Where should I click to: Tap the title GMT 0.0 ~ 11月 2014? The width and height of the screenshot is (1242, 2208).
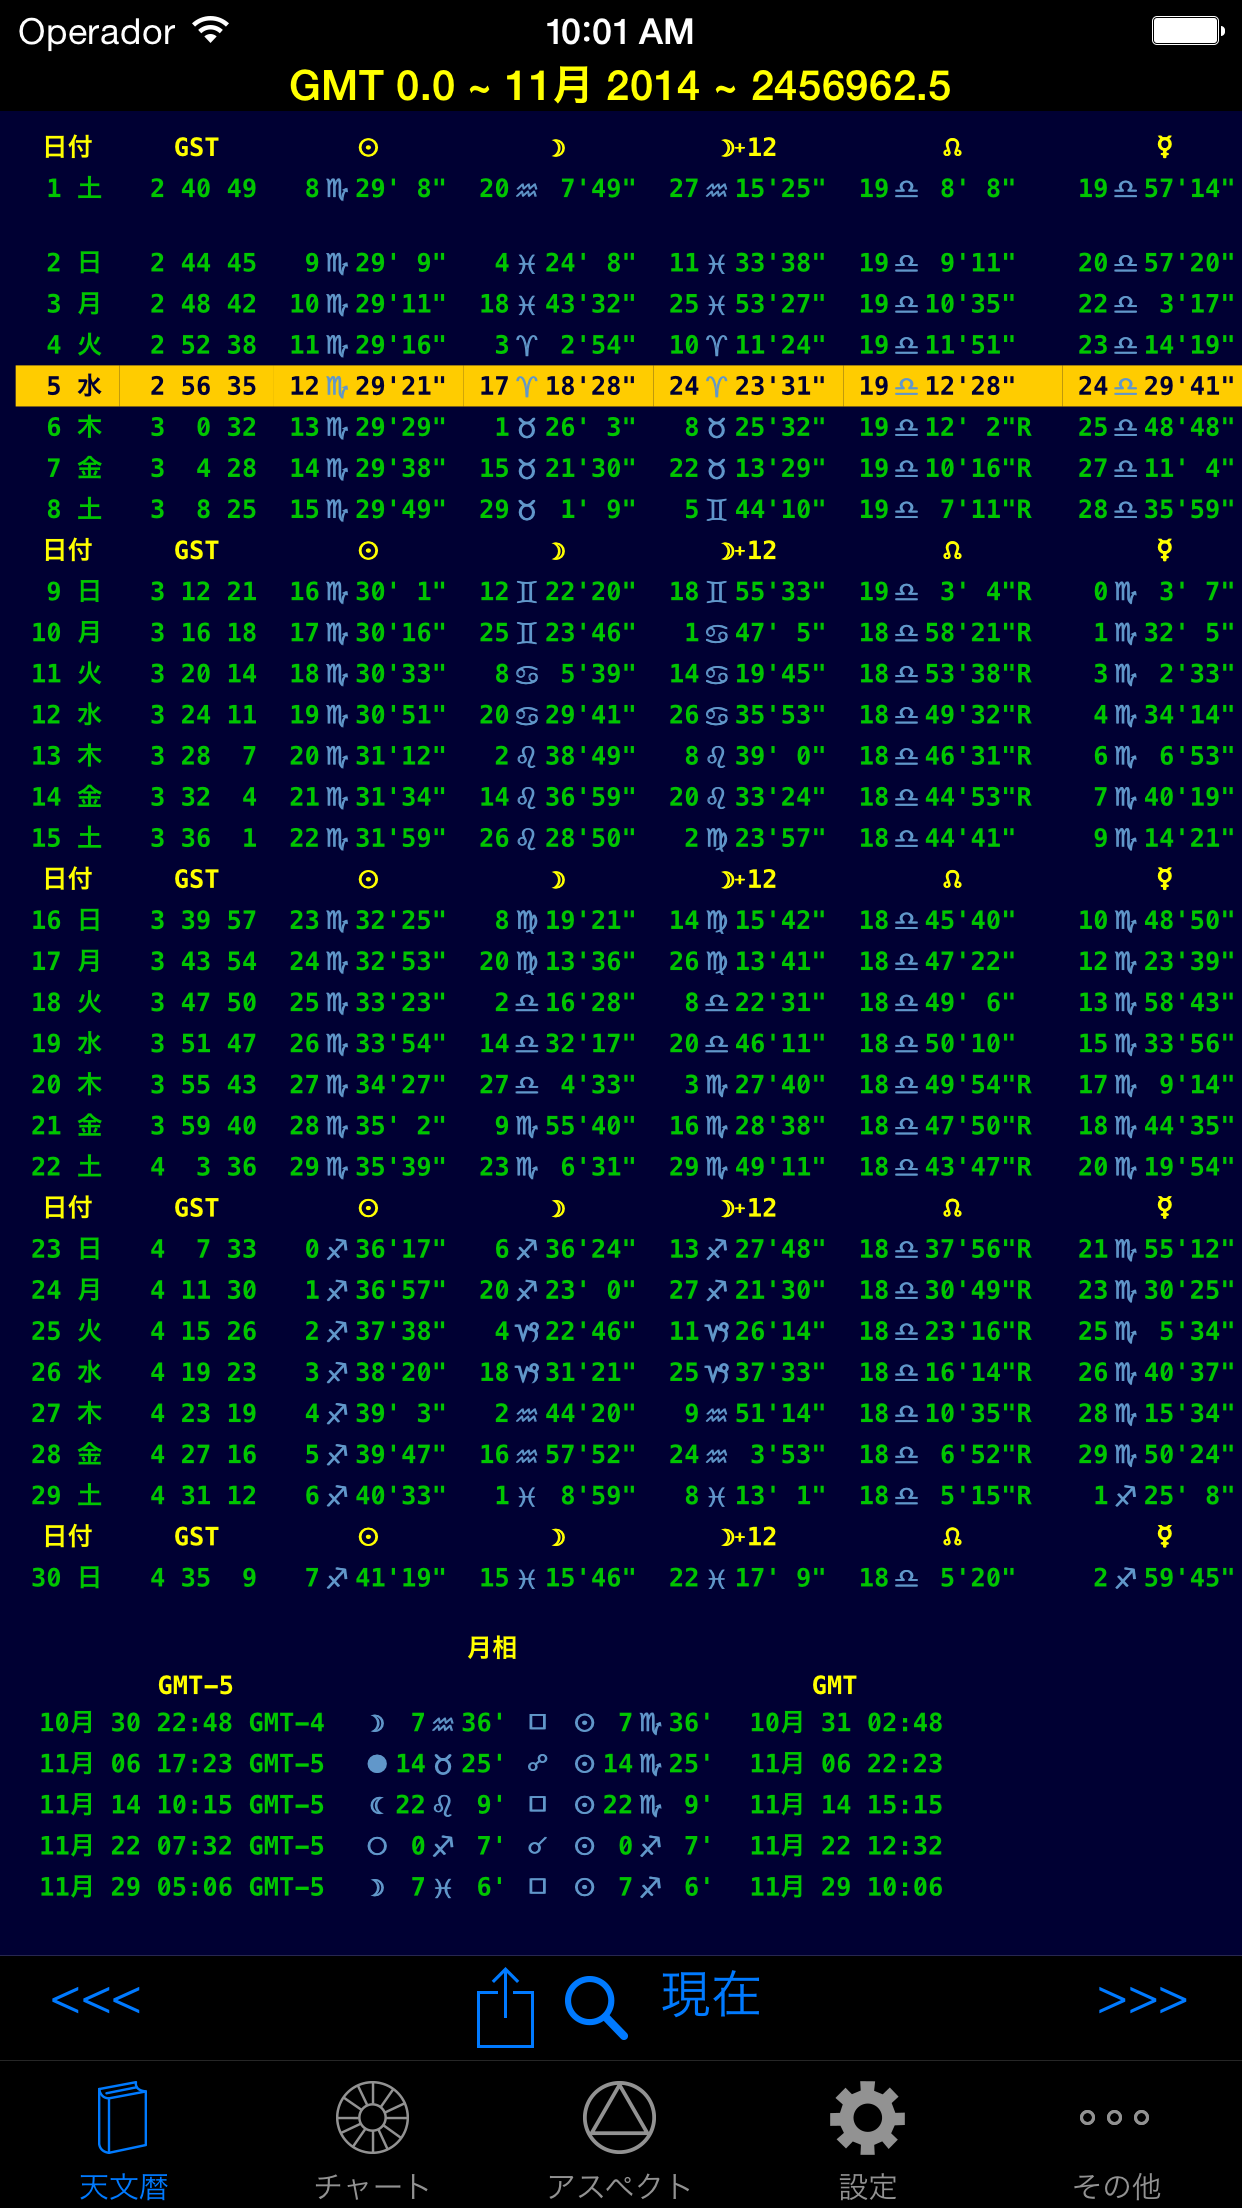click(x=620, y=86)
